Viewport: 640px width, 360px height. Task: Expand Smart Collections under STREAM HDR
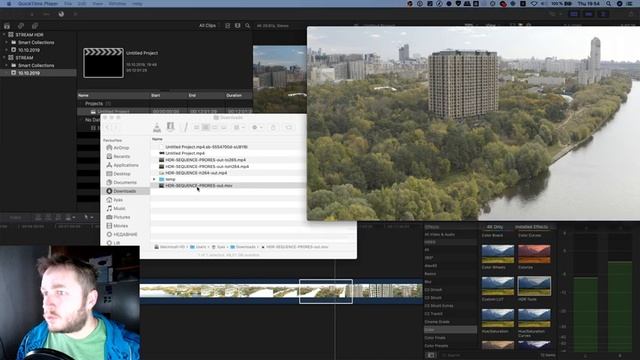click(x=7, y=42)
